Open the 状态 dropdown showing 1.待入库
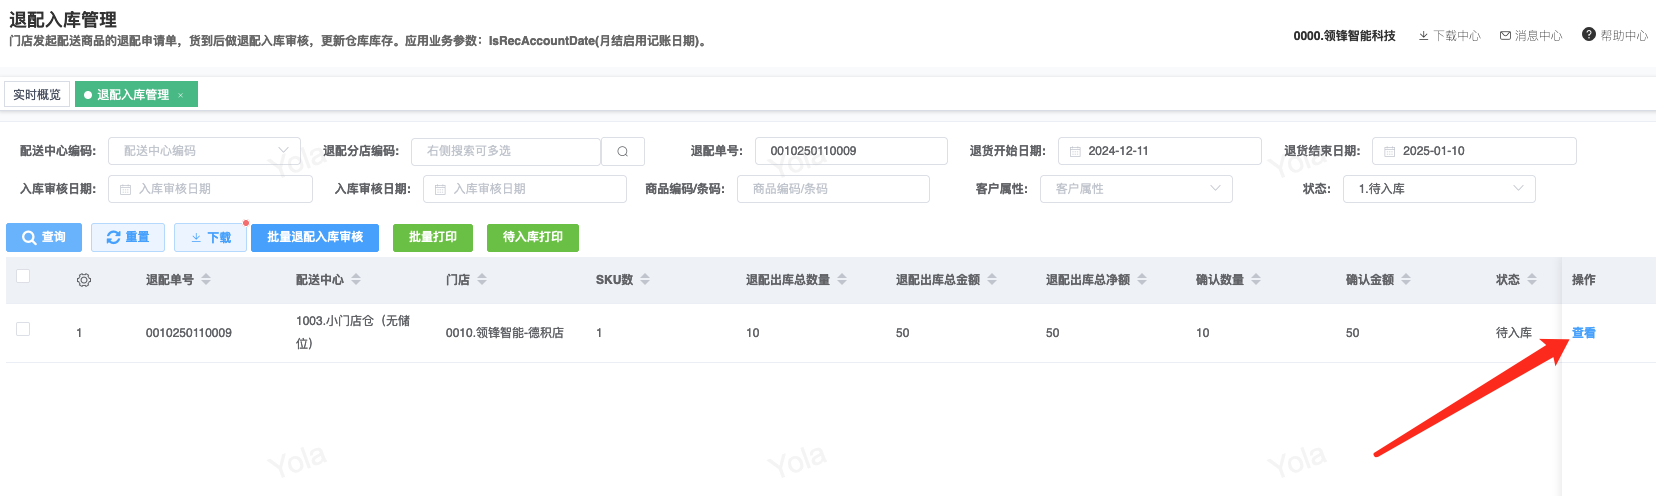 (1439, 189)
